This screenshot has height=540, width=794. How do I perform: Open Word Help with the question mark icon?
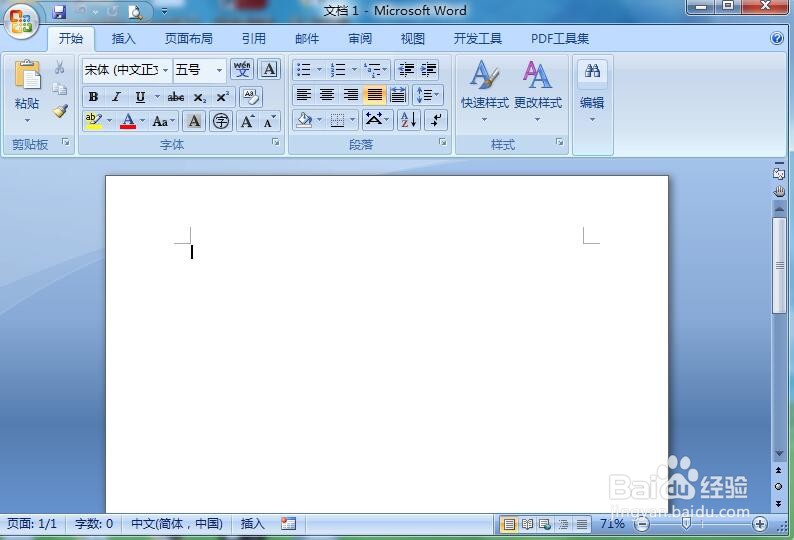tap(776, 38)
